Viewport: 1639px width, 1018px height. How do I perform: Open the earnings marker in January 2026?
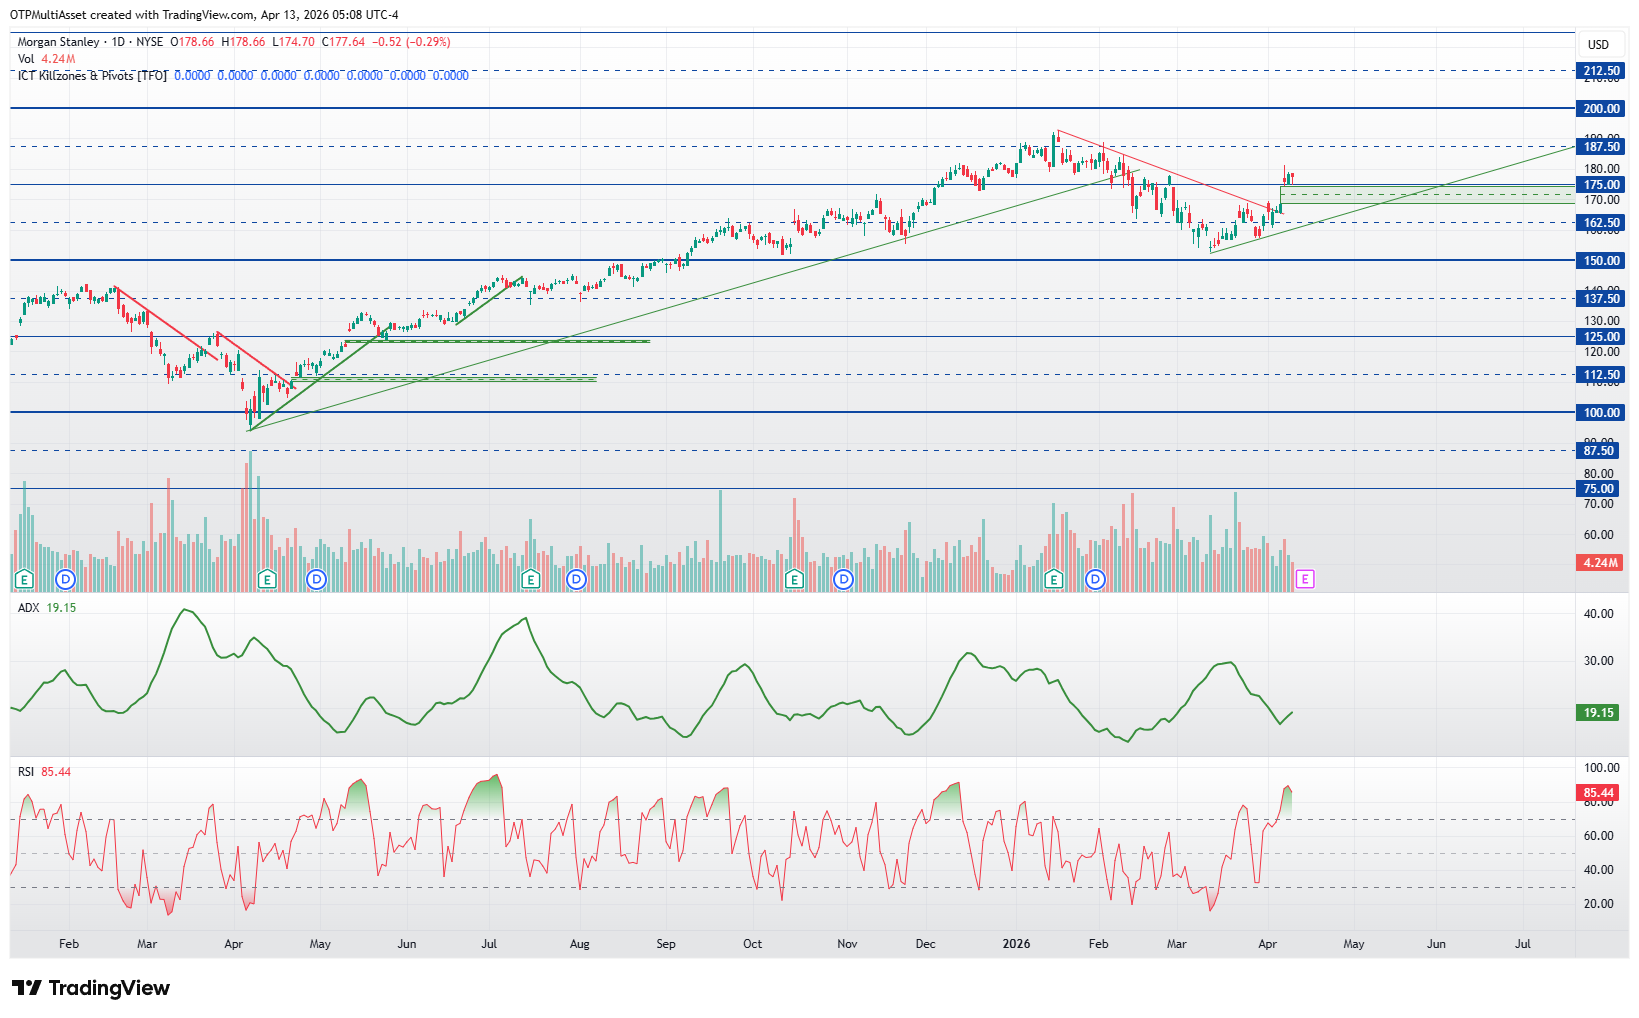1053,579
